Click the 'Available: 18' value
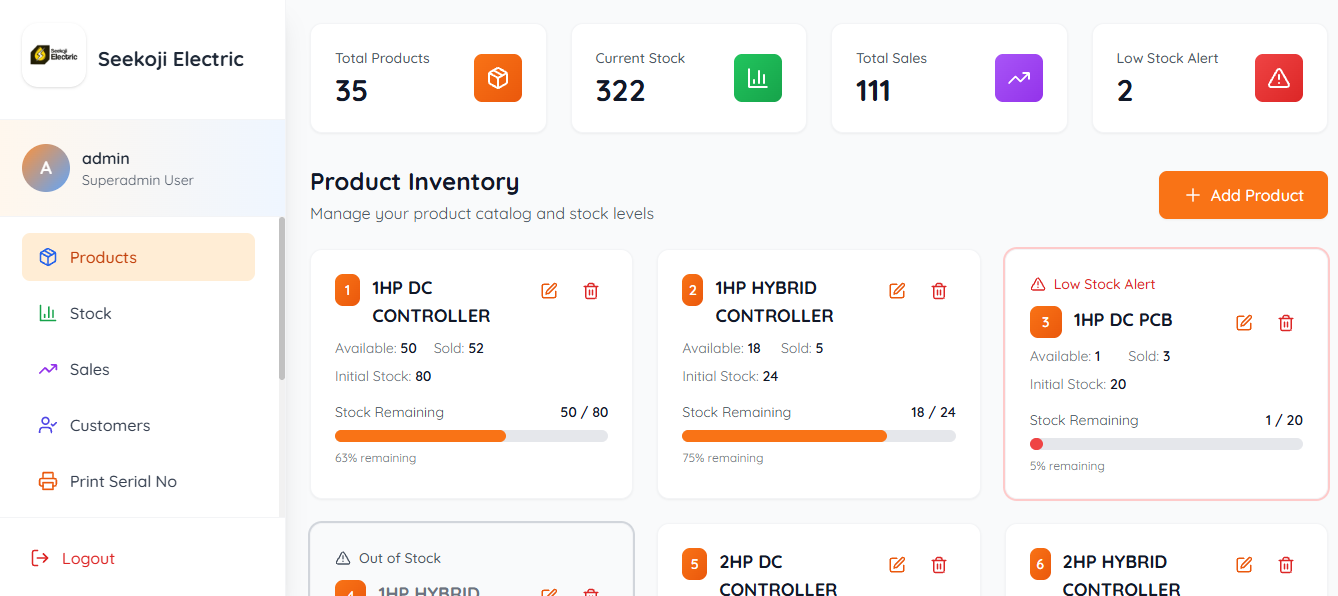 tap(721, 348)
